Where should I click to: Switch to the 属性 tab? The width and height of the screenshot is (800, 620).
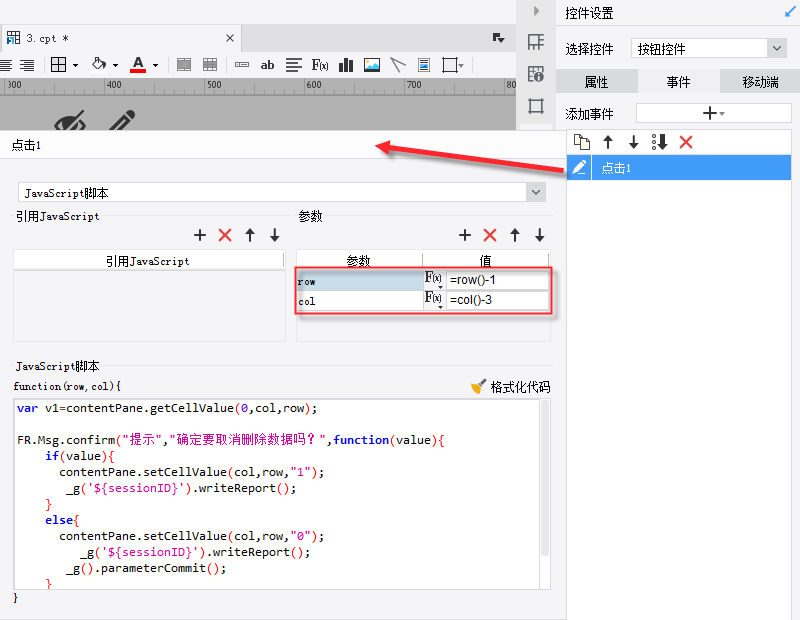(596, 82)
